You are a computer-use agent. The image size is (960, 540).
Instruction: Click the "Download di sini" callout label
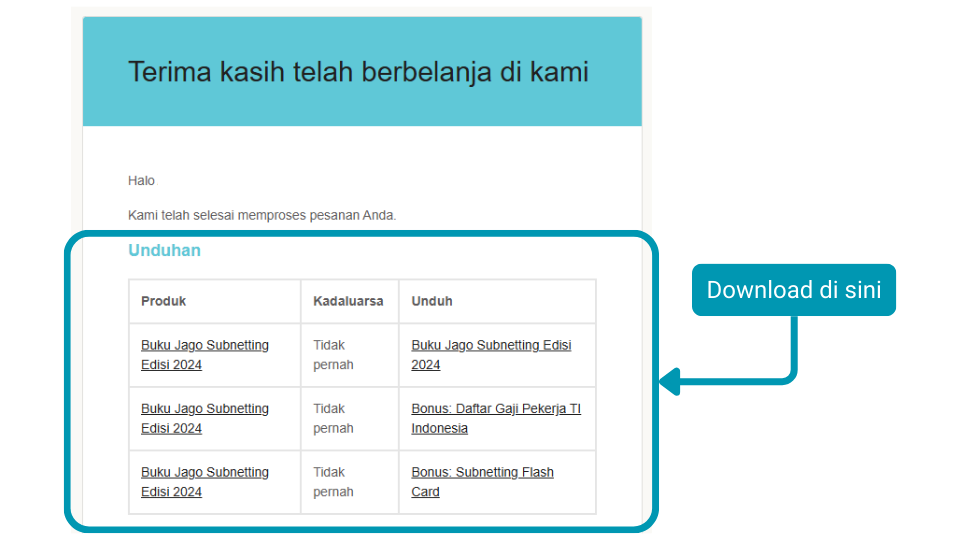coord(794,290)
